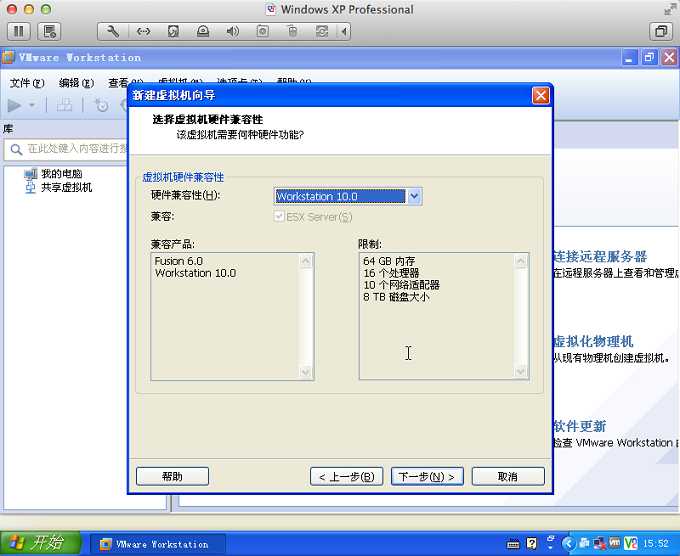Open the 文件 menu
This screenshot has width=680, height=556.
click(x=27, y=83)
